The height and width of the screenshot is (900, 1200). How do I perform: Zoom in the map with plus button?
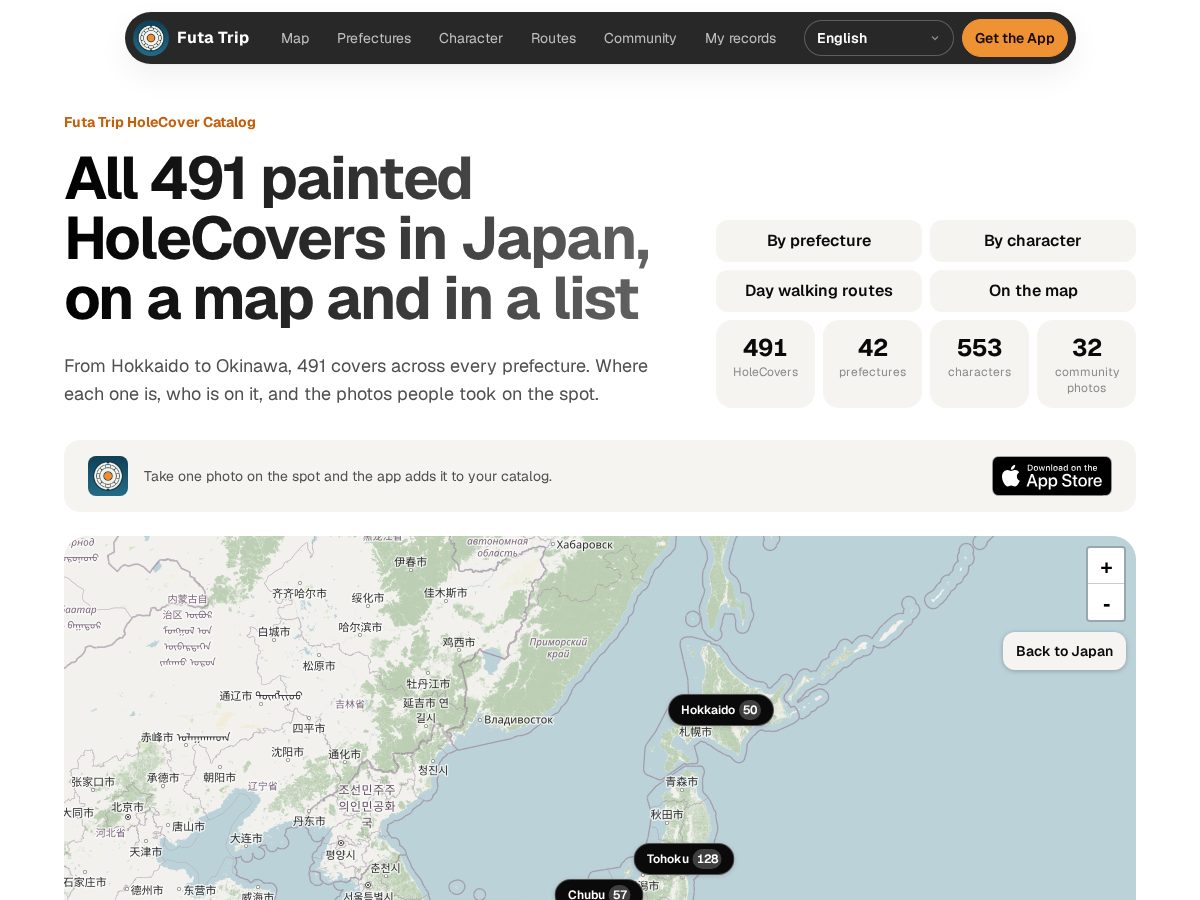[1106, 566]
